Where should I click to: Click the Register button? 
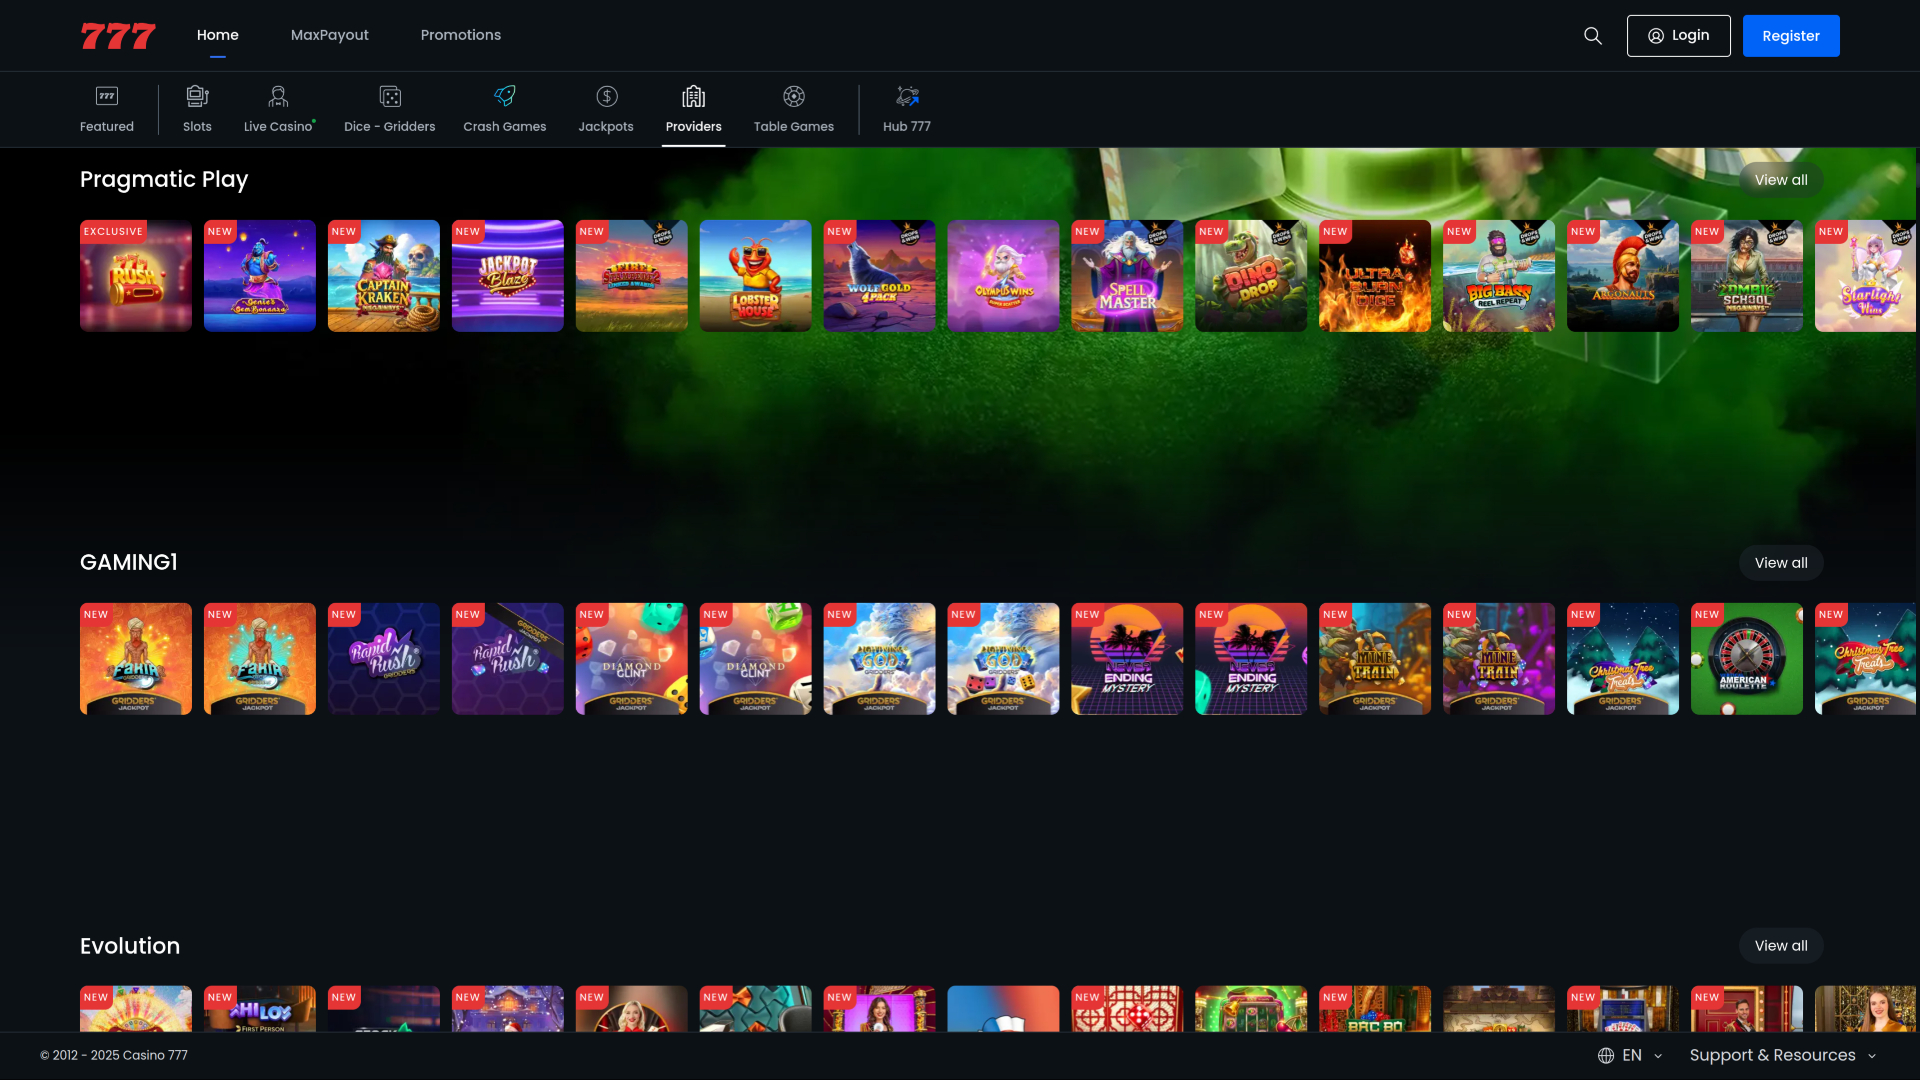click(1790, 36)
